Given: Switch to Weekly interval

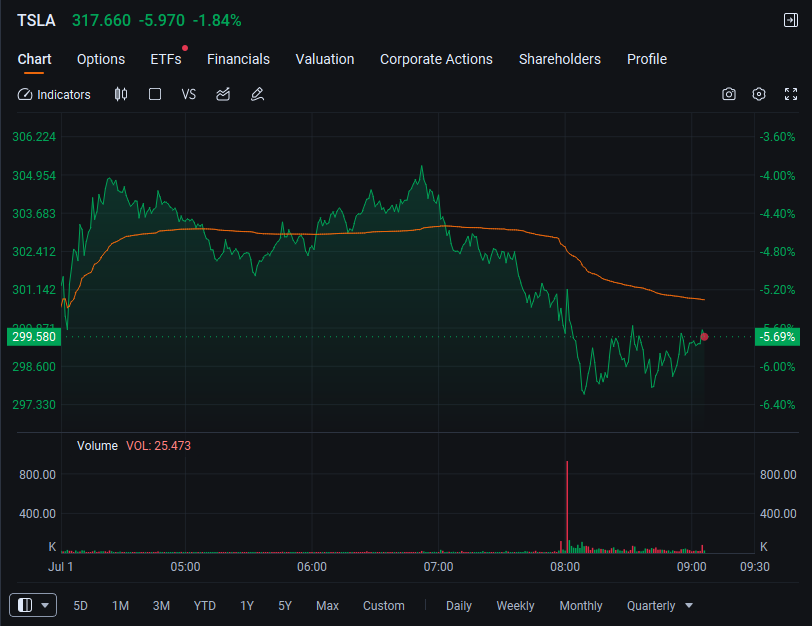Looking at the screenshot, I should click(x=515, y=606).
